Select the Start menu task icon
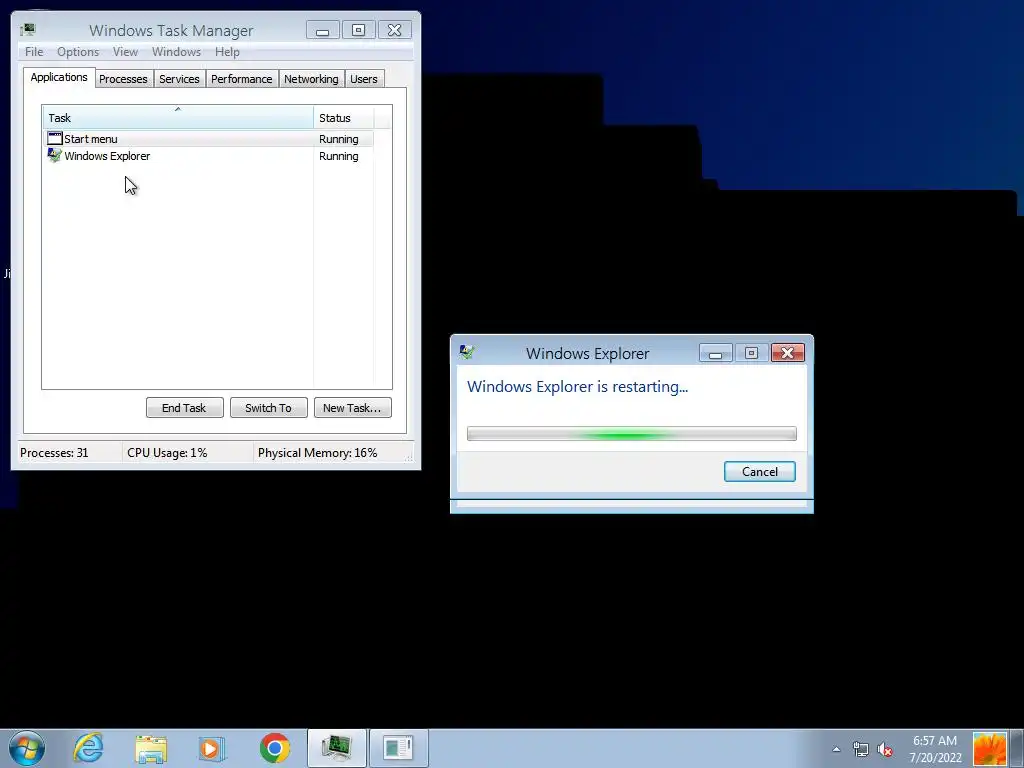This screenshot has height=768, width=1024. (55, 138)
